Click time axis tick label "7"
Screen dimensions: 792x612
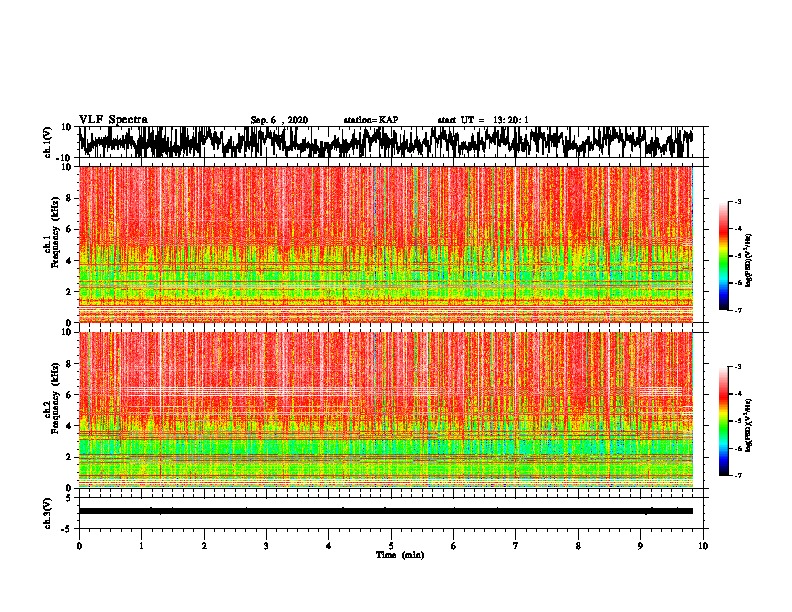pos(516,546)
